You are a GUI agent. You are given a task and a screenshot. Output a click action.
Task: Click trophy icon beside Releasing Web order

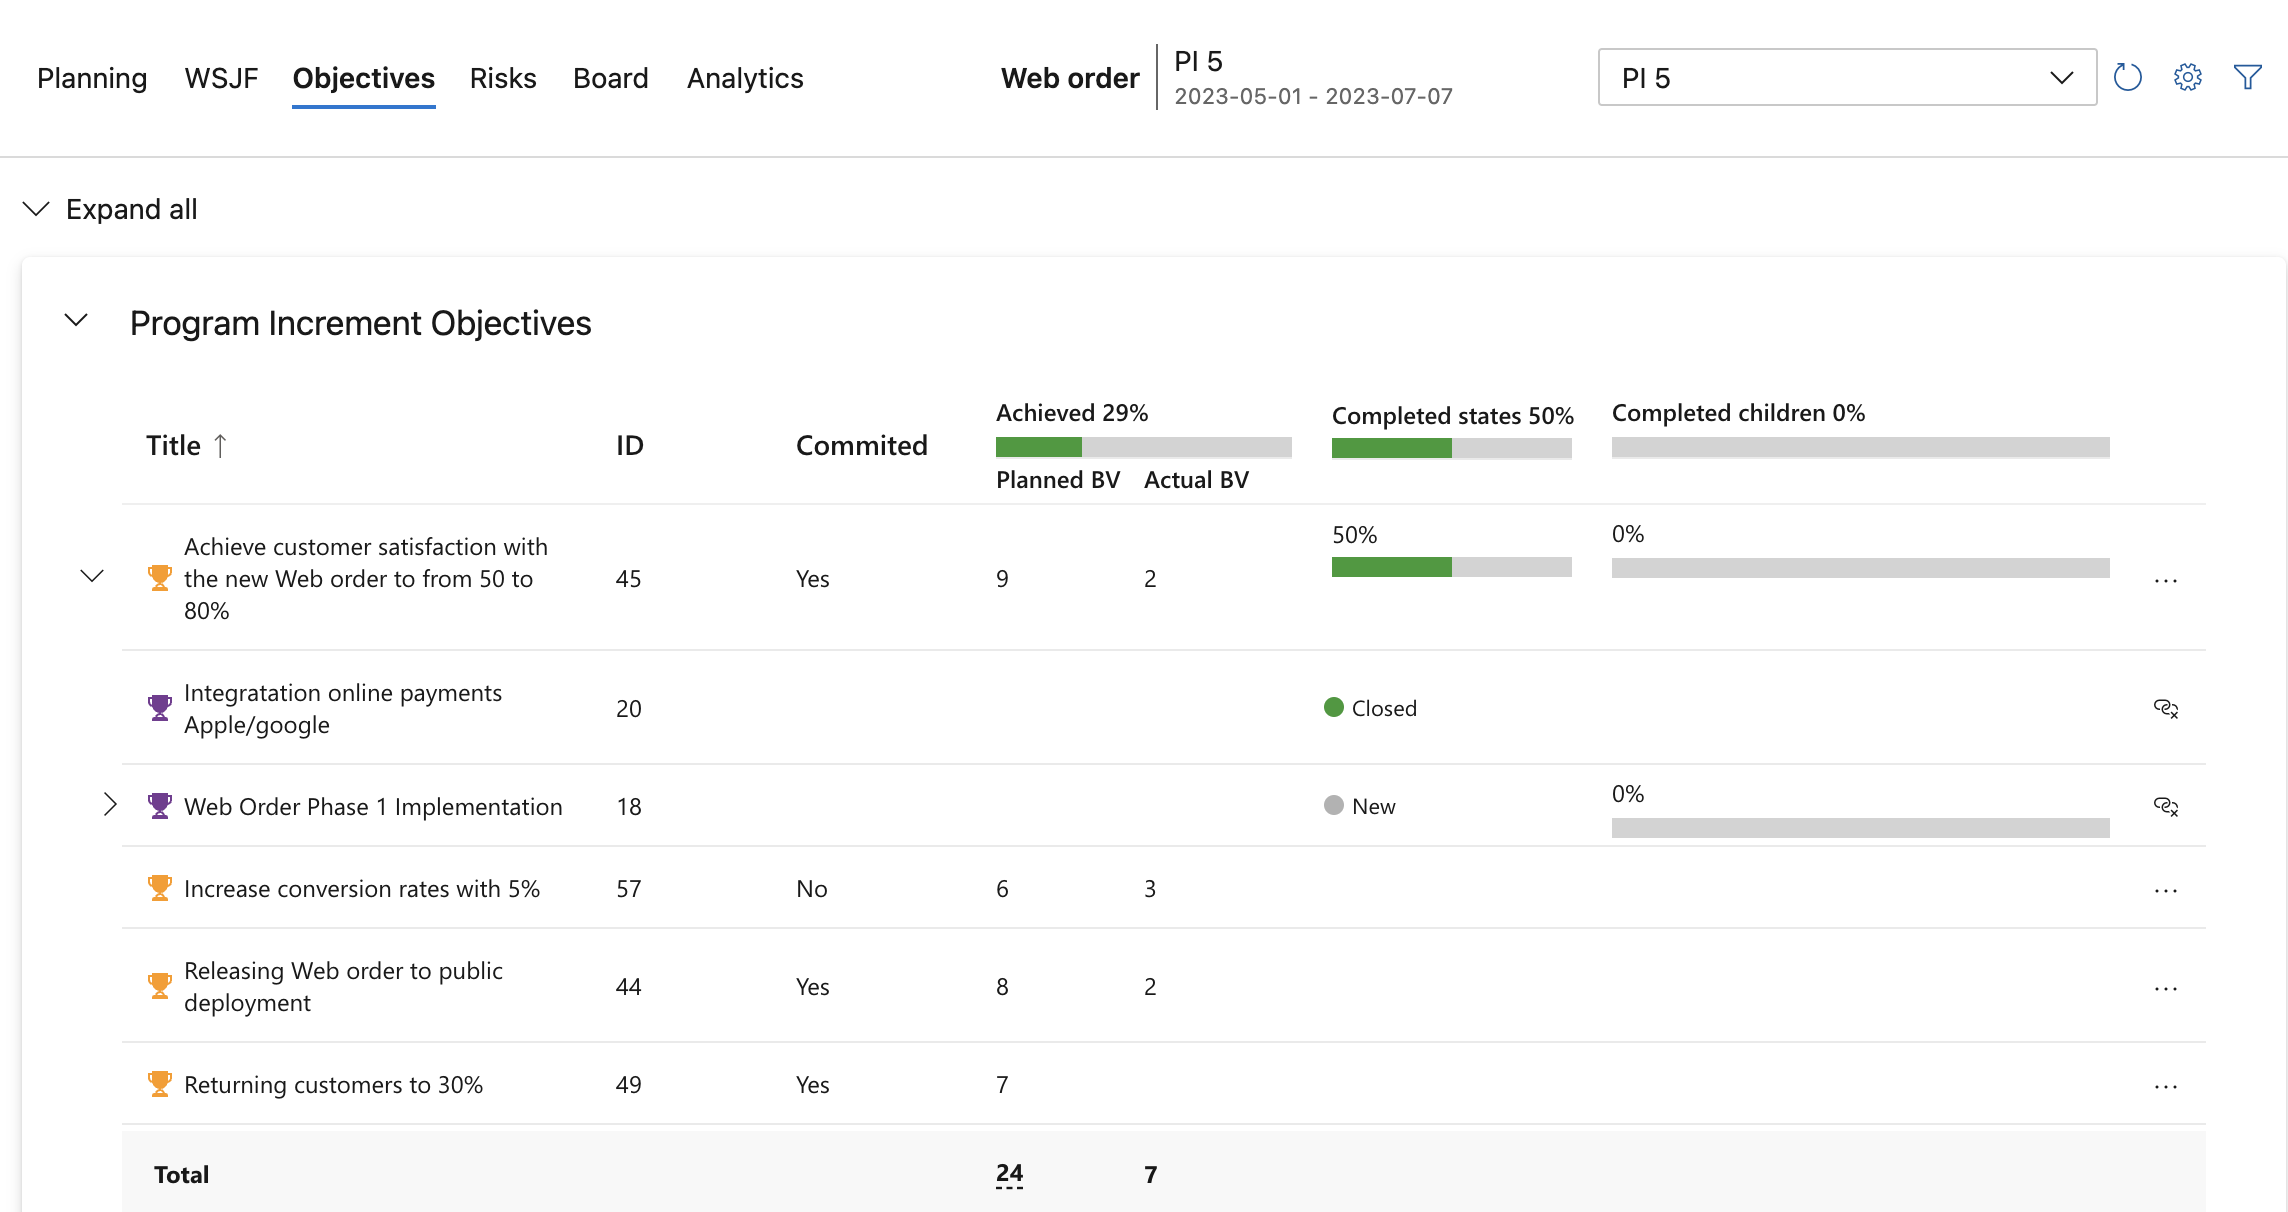[159, 986]
